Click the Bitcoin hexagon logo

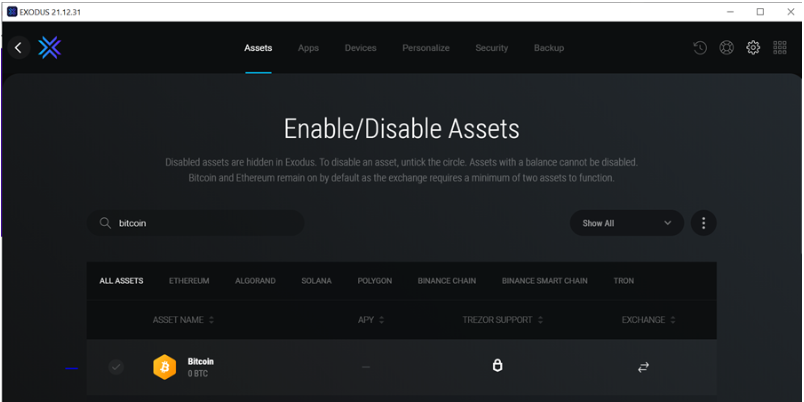point(165,367)
